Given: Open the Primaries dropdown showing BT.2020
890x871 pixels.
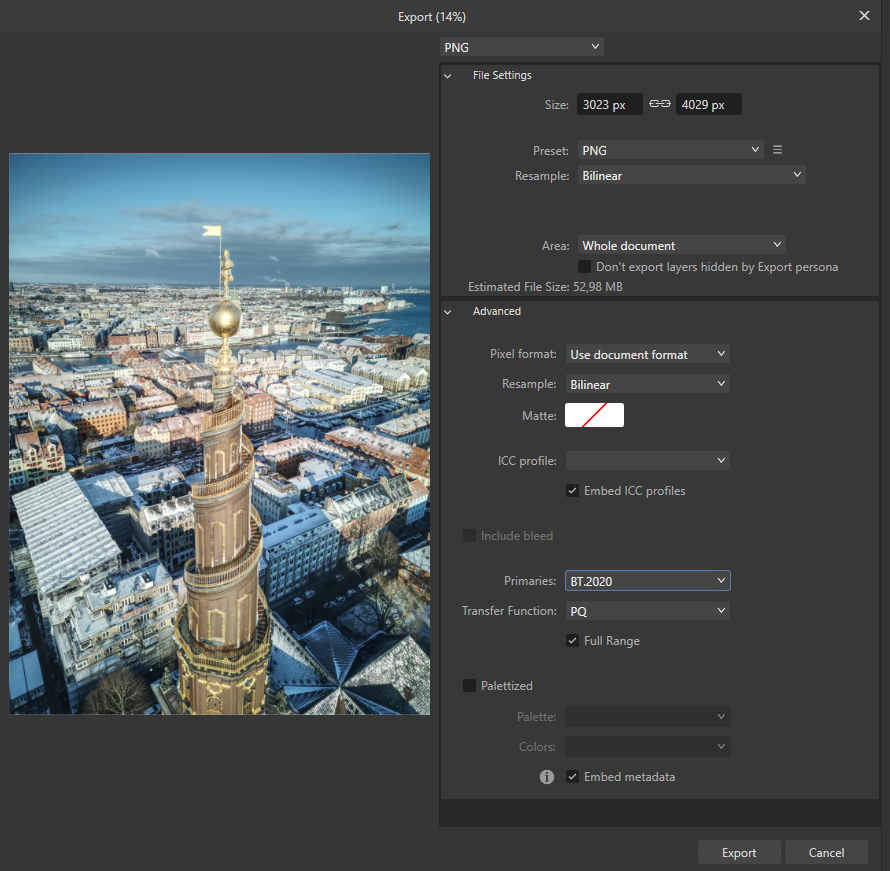Looking at the screenshot, I should click(647, 580).
